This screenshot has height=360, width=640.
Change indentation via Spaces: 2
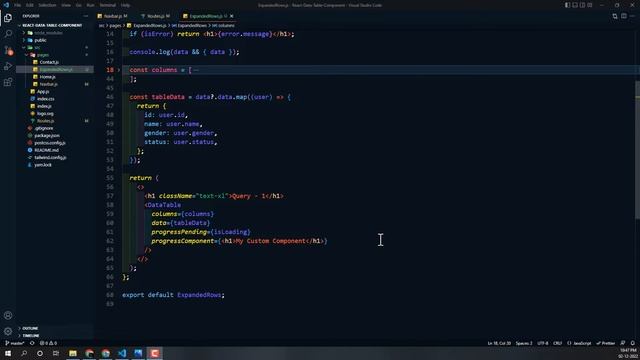(x=524, y=343)
